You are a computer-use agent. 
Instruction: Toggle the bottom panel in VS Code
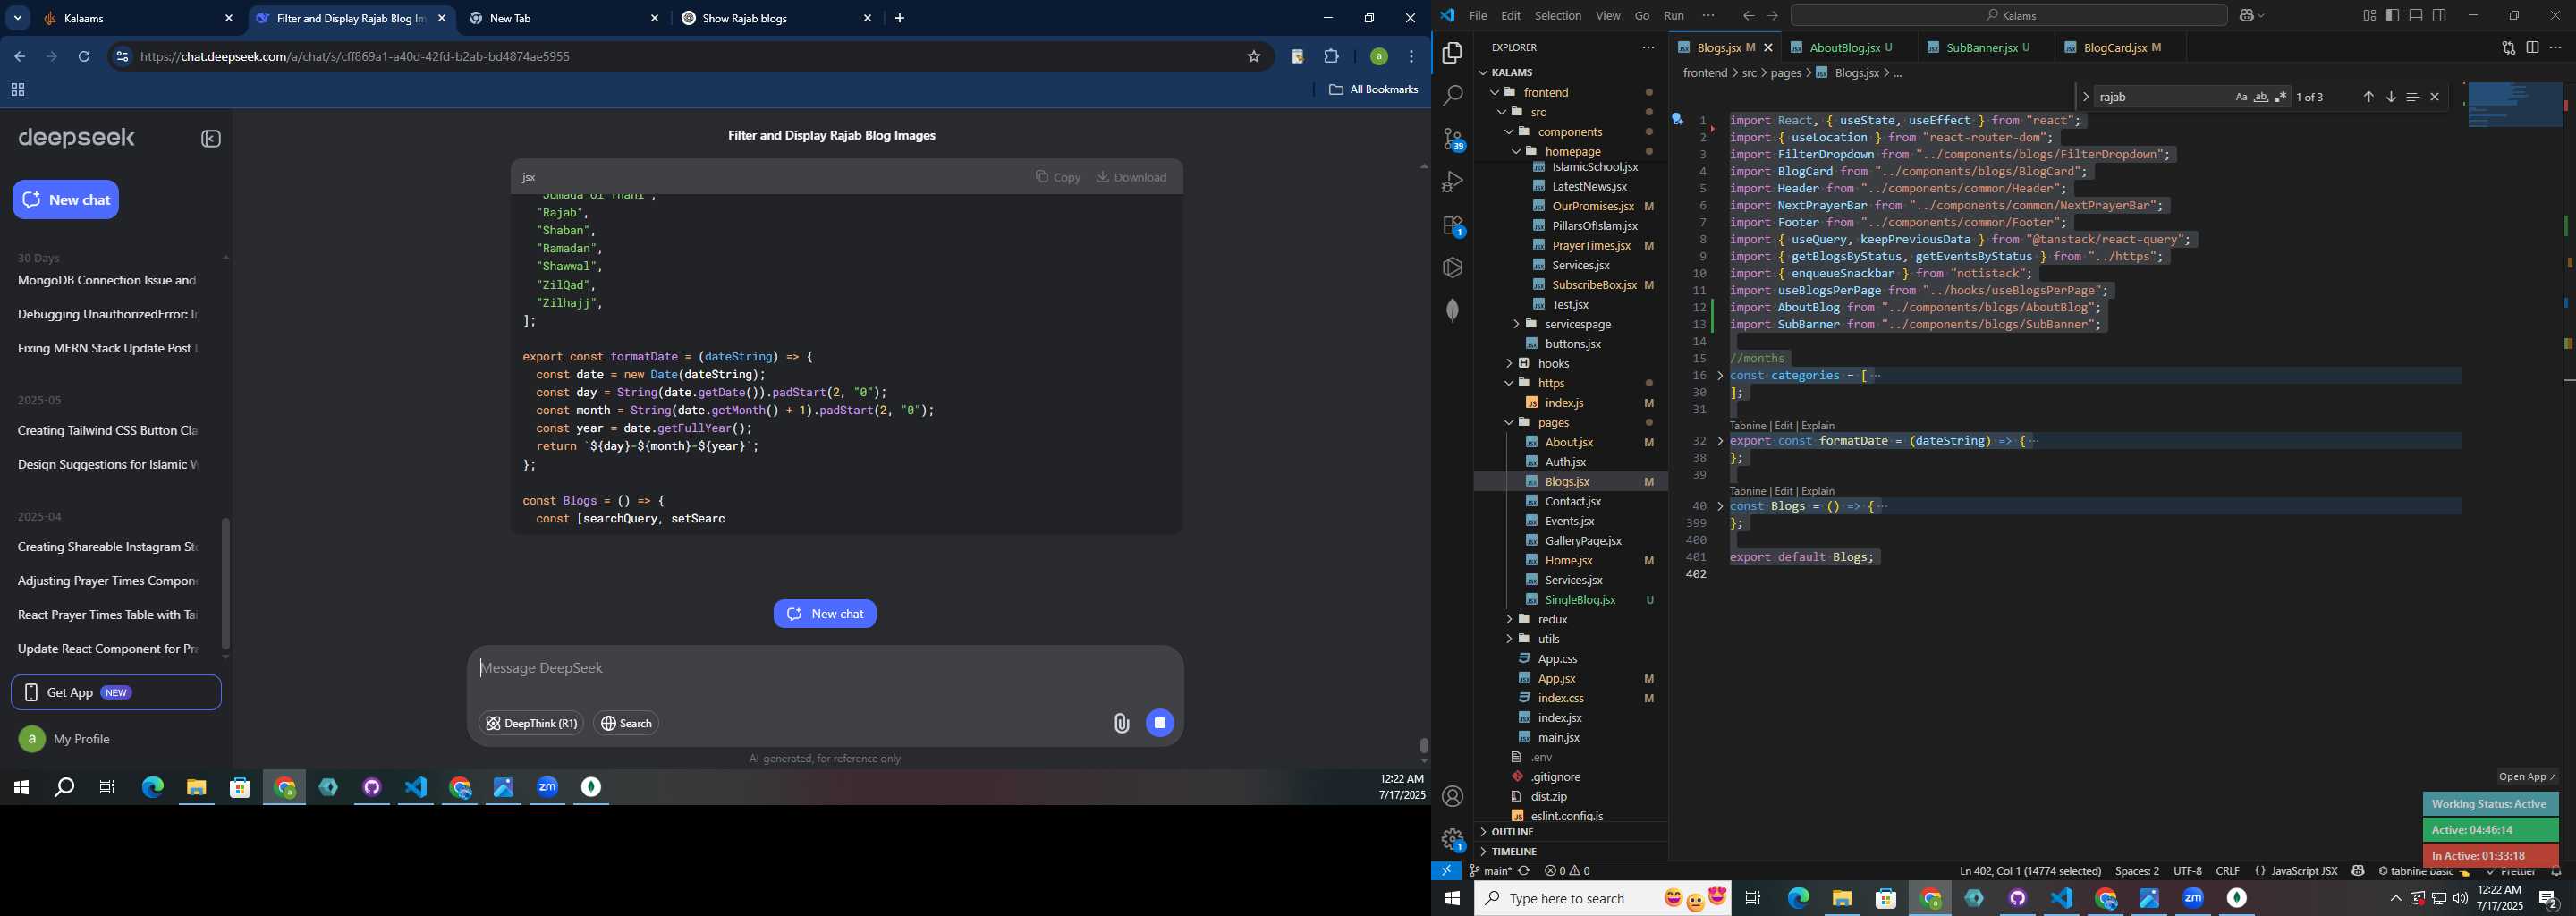2416,15
